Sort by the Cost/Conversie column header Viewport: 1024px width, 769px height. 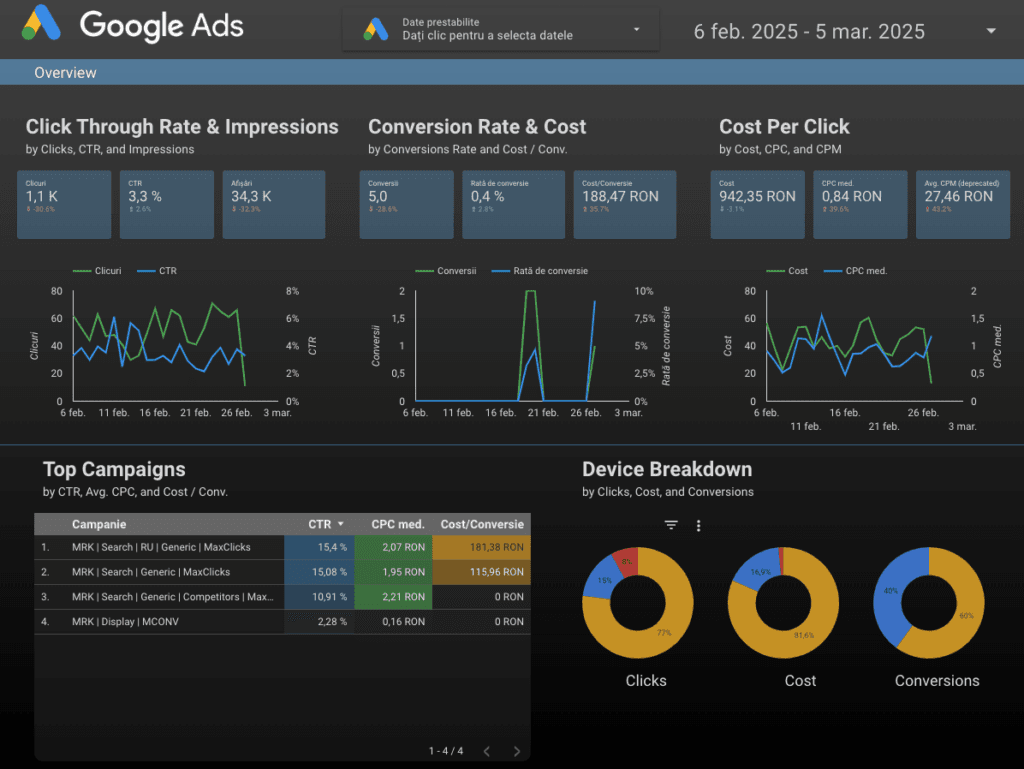482,524
